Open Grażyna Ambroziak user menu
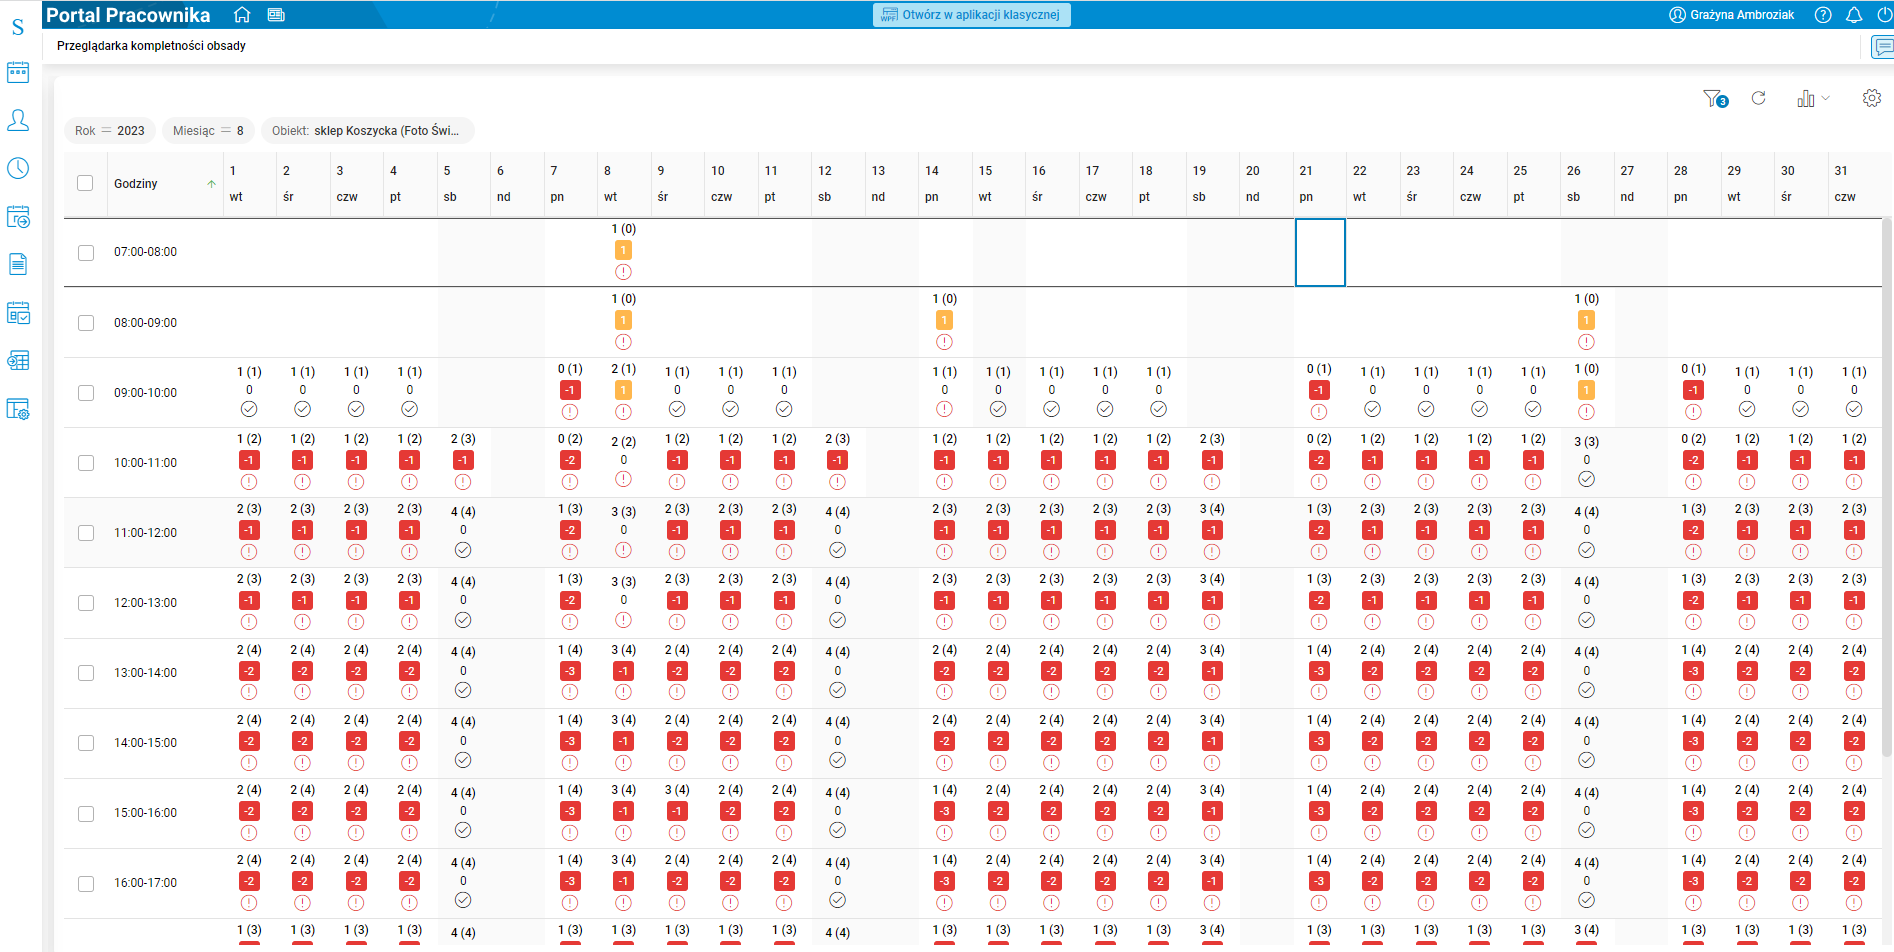This screenshot has width=1894, height=952. [x=1732, y=15]
